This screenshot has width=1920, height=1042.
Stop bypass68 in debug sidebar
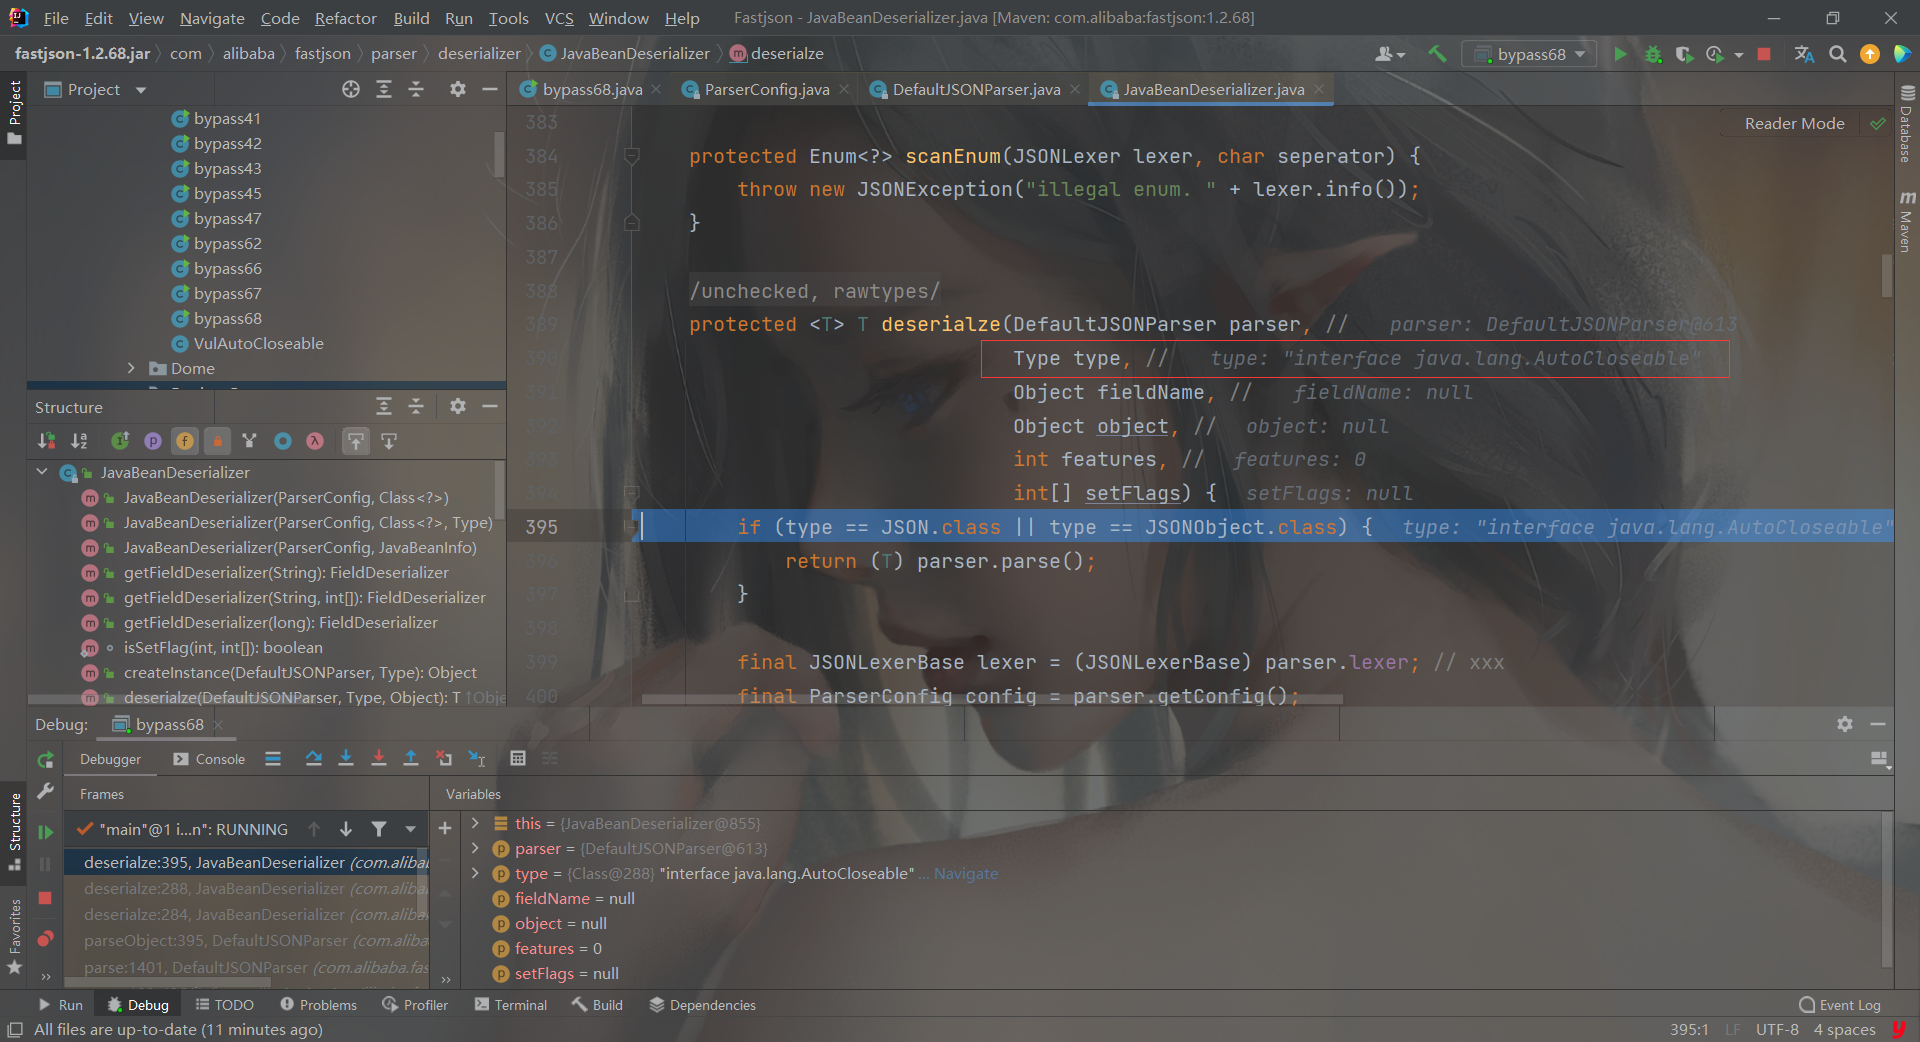tap(45, 898)
